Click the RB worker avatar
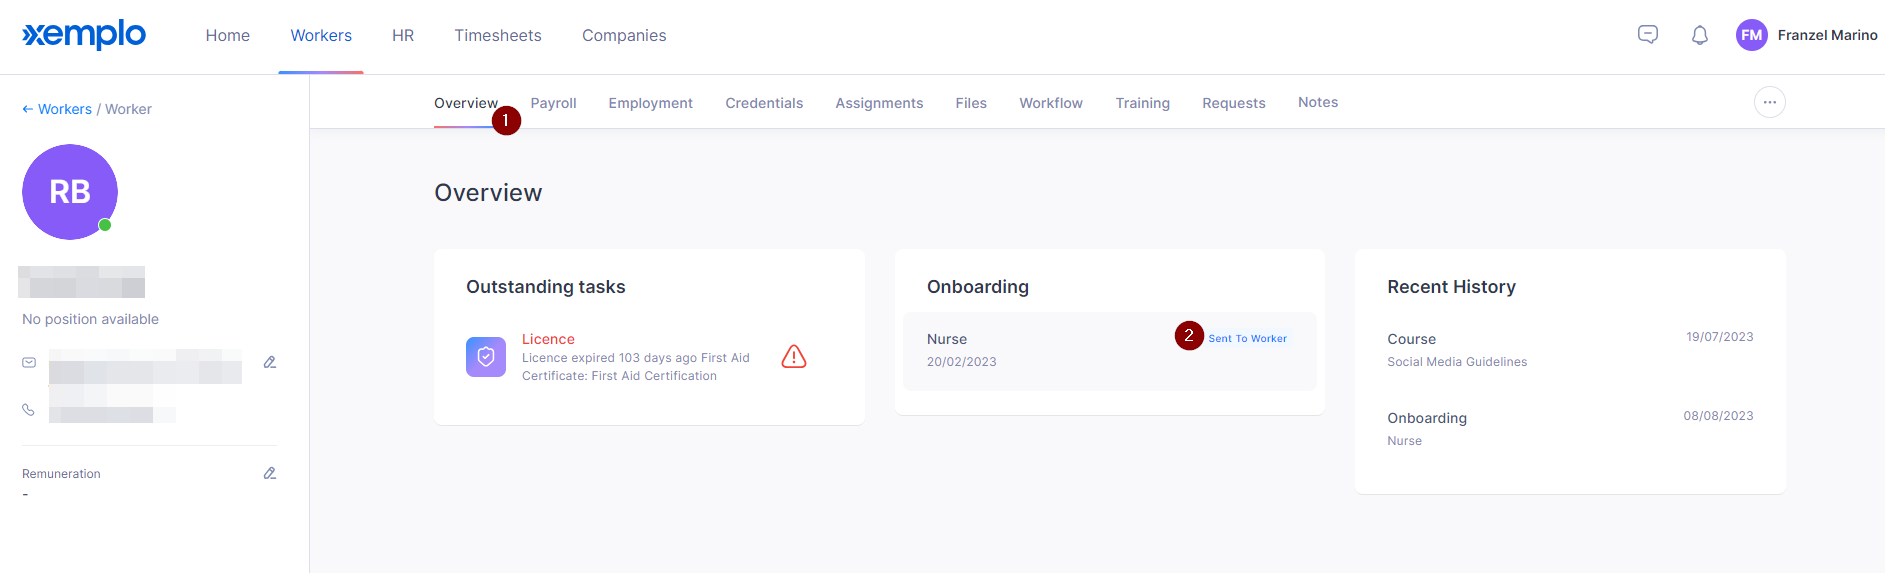Image resolution: width=1885 pixels, height=573 pixels. point(70,192)
